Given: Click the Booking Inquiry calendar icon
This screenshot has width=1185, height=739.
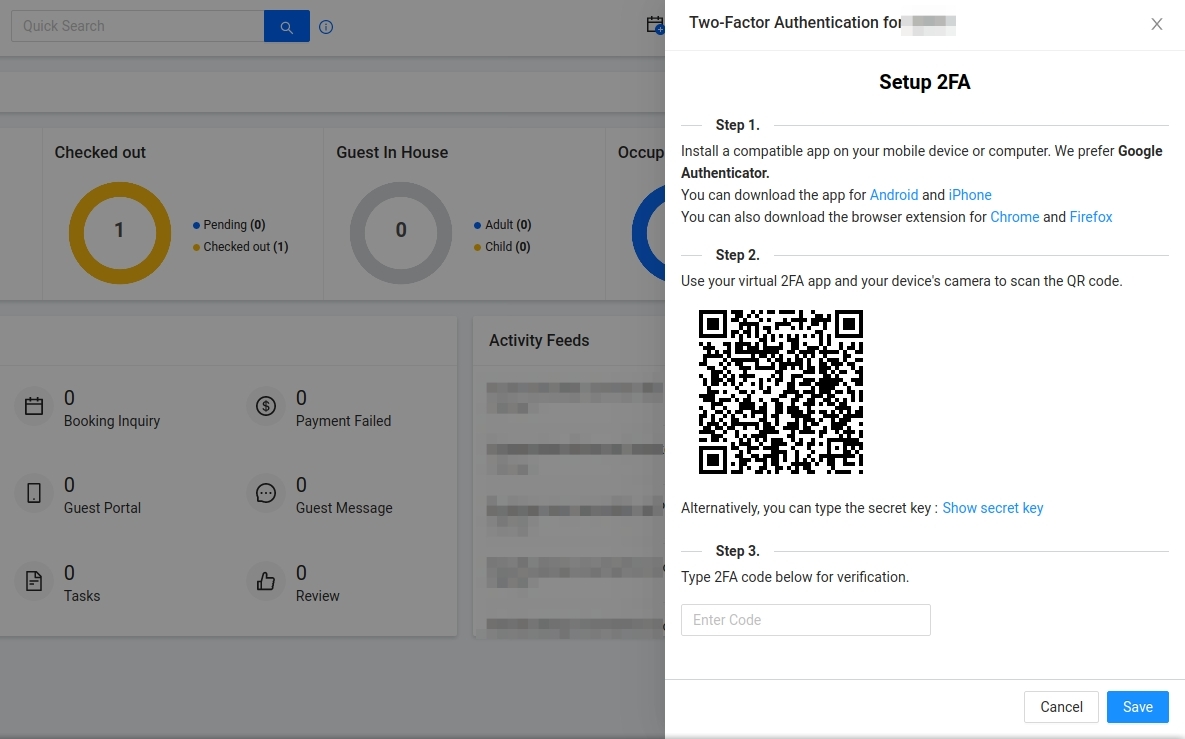Looking at the screenshot, I should (x=34, y=406).
